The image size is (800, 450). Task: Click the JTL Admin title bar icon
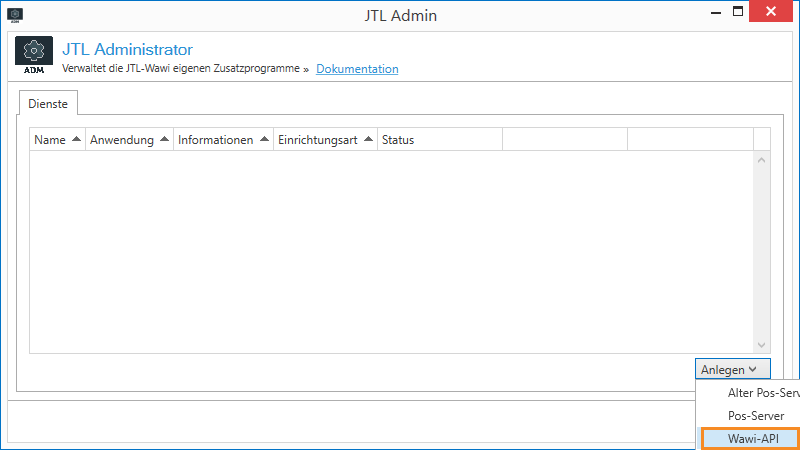tap(15, 15)
